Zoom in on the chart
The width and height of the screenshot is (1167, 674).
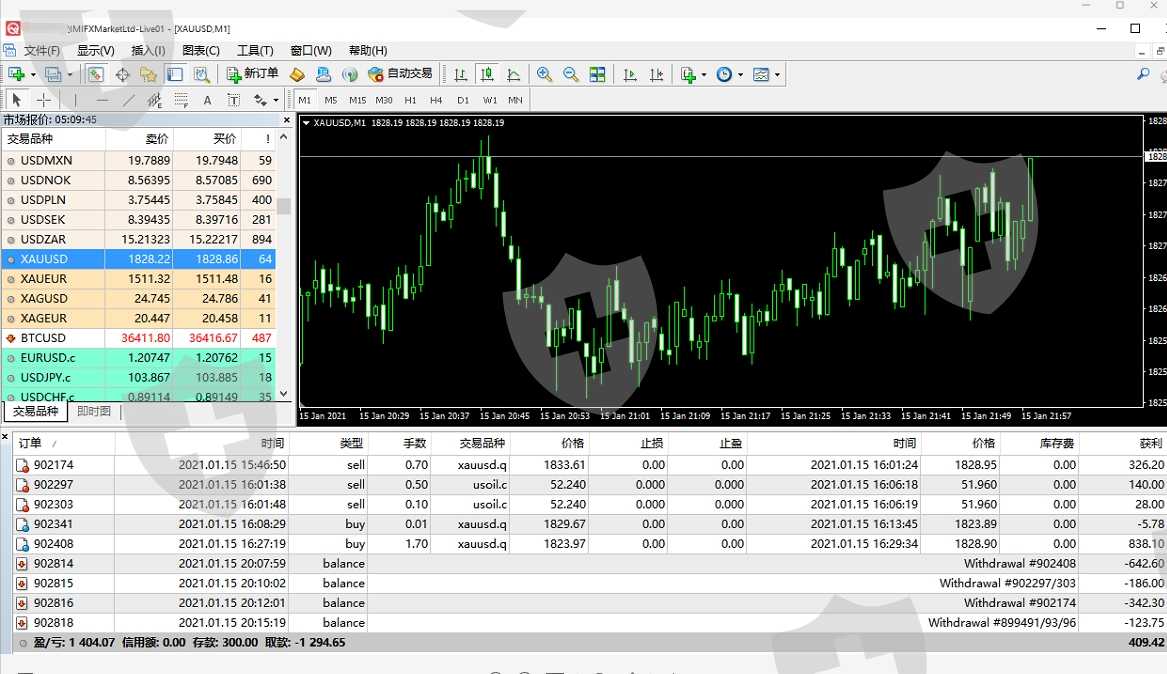click(x=544, y=74)
